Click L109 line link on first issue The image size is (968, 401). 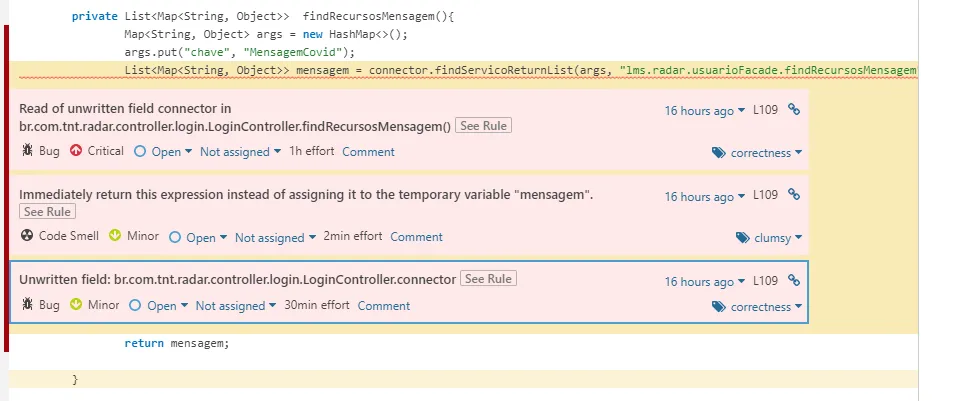765,110
